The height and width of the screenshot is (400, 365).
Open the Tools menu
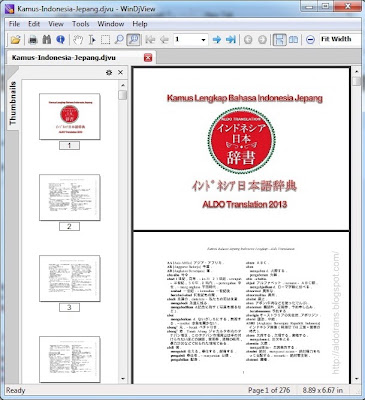tap(81, 24)
